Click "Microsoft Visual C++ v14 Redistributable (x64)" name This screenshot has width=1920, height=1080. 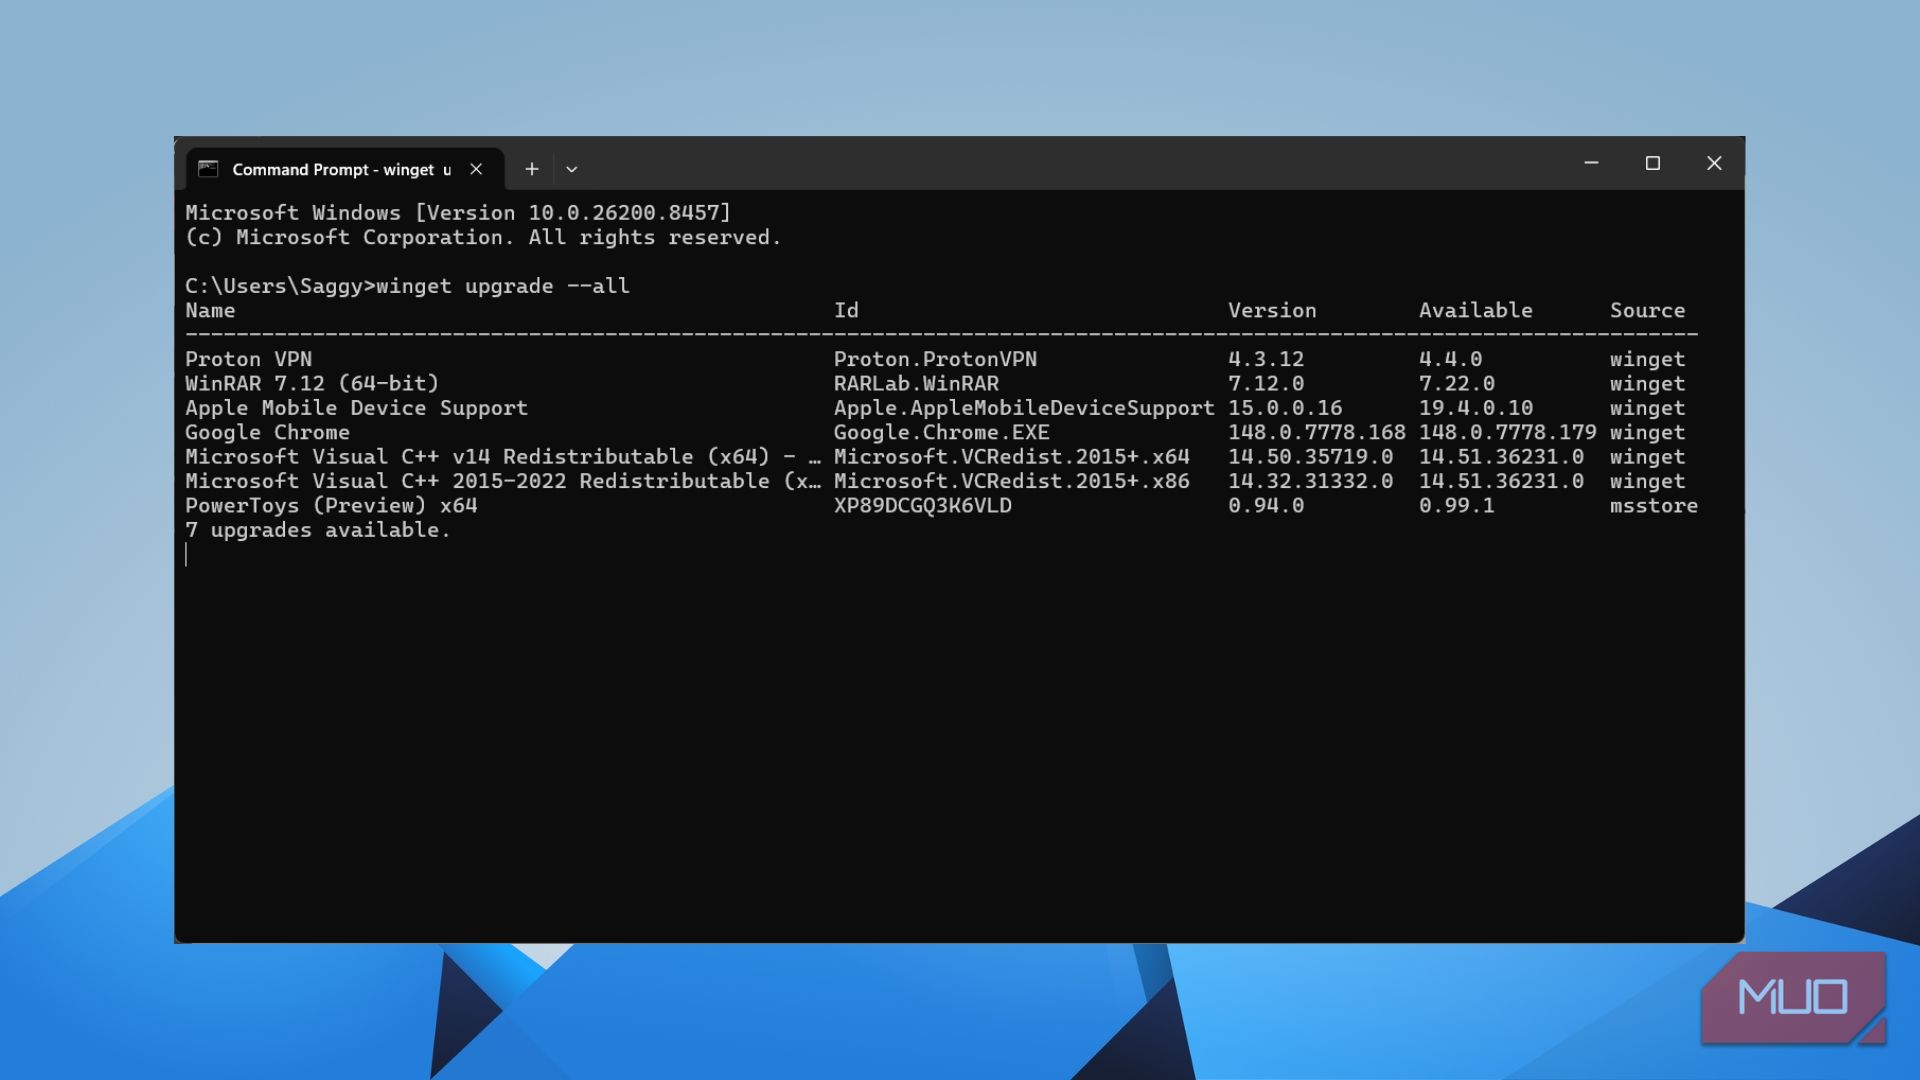pos(478,457)
